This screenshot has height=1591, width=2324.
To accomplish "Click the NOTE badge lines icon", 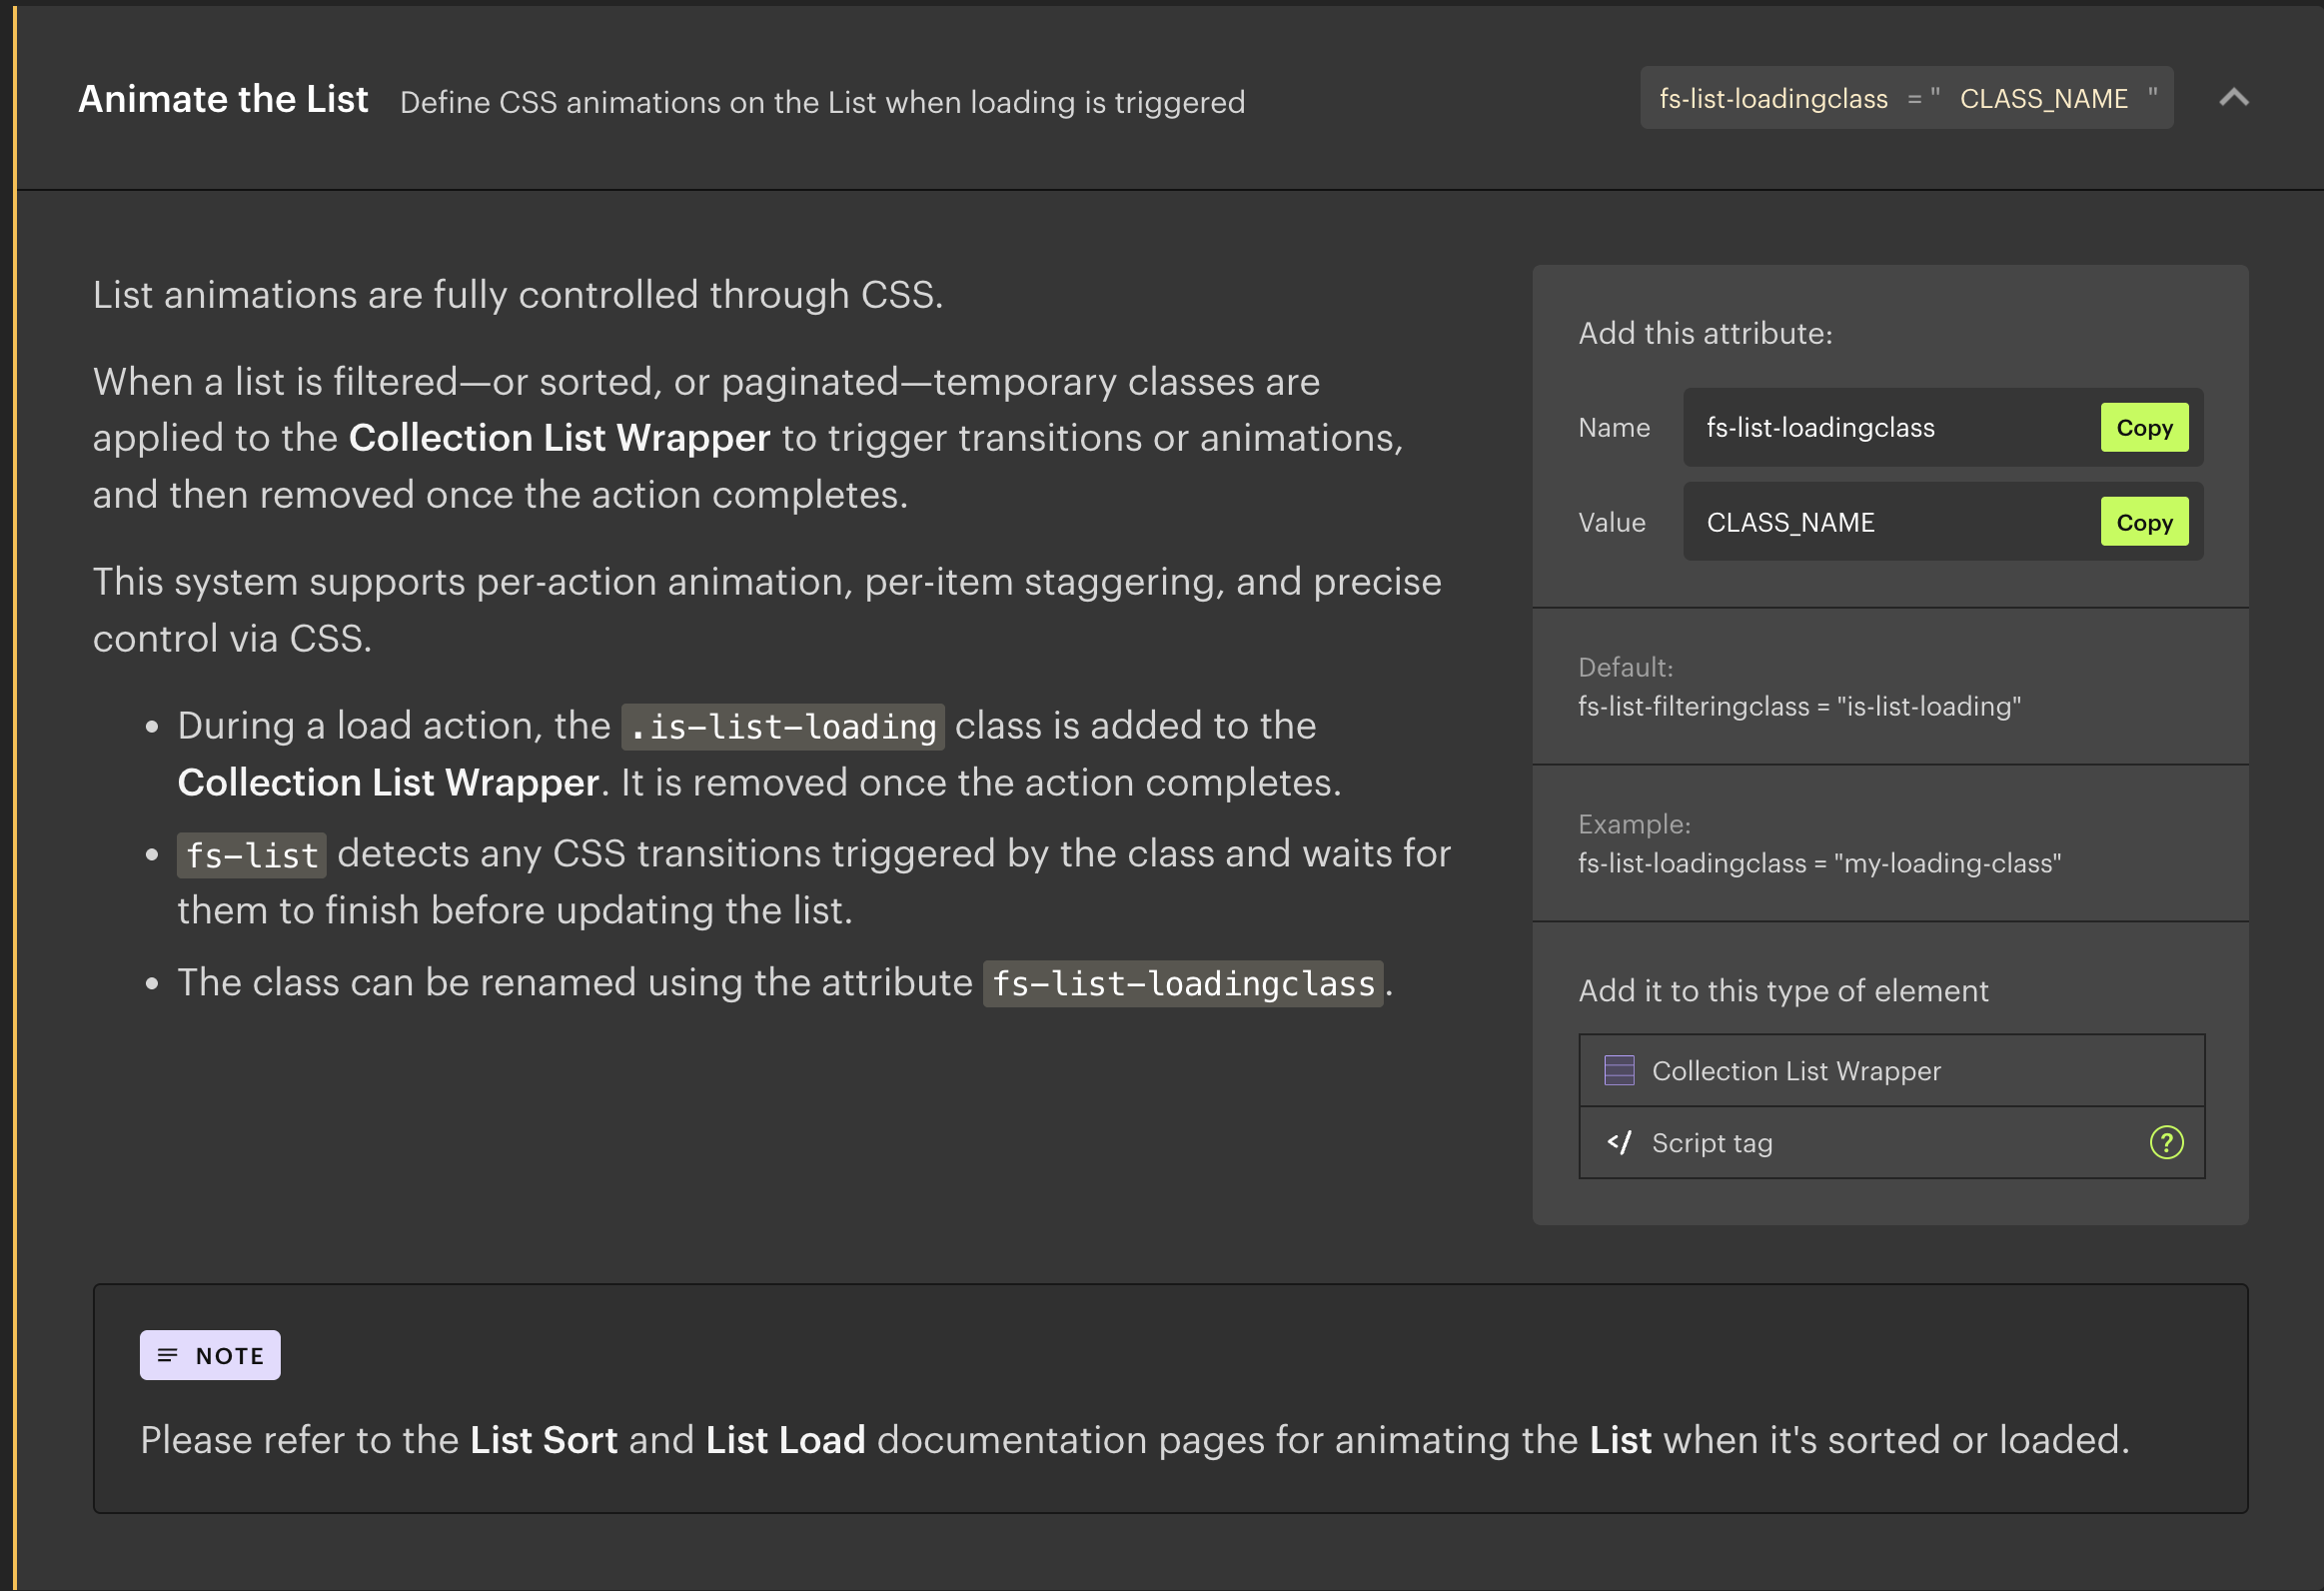I will pyautogui.click(x=167, y=1355).
